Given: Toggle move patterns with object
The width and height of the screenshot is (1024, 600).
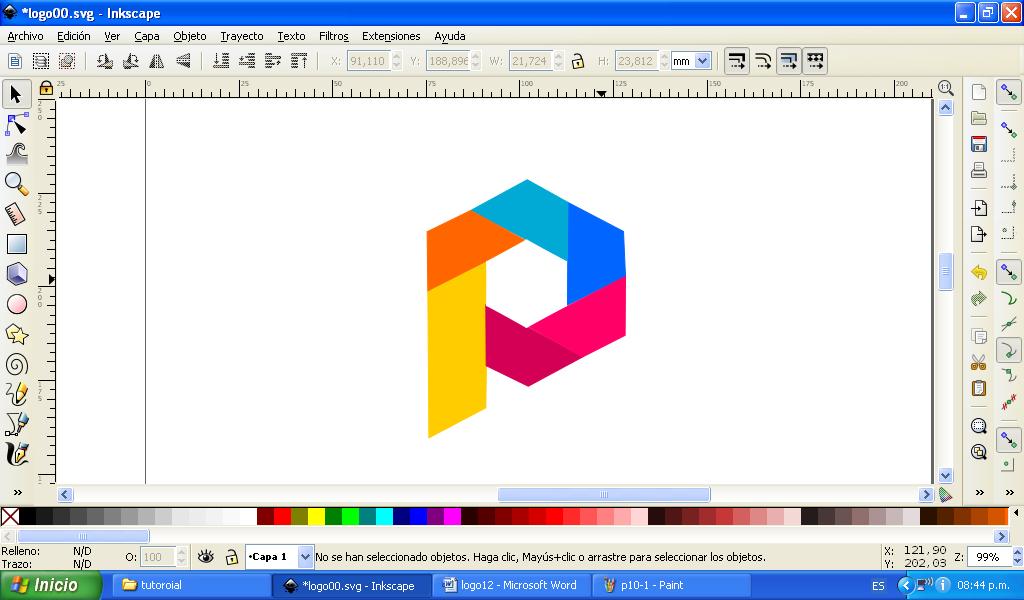Looking at the screenshot, I should [815, 61].
